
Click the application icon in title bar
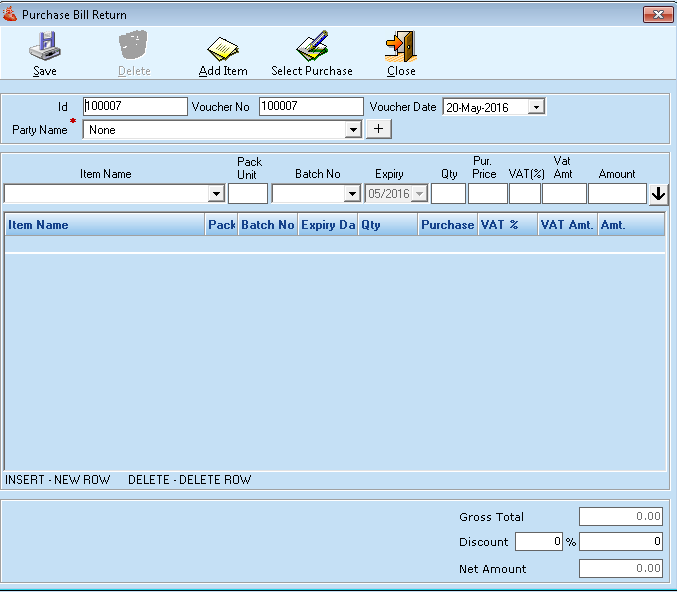11,15
